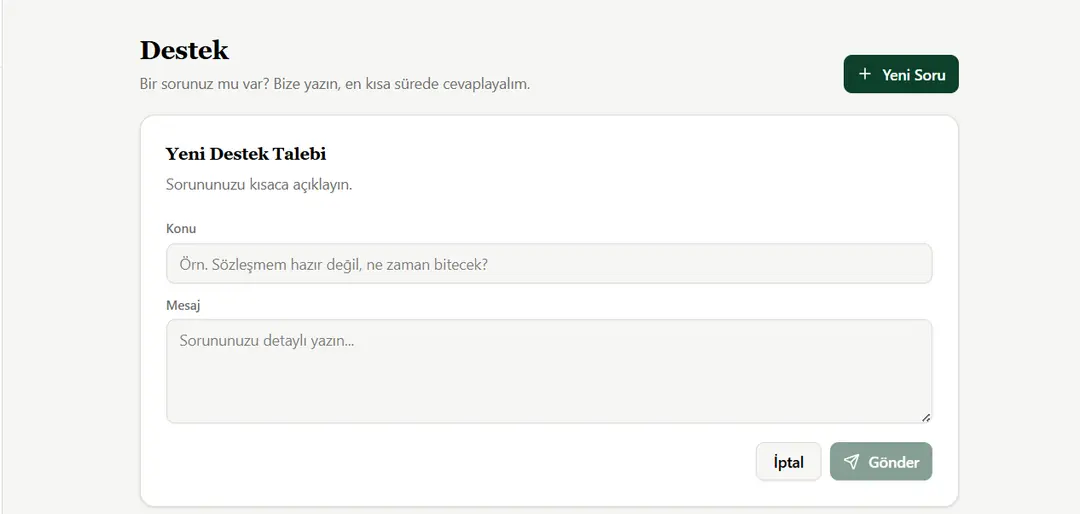
Task: Click the Konu field label
Action: click(181, 229)
